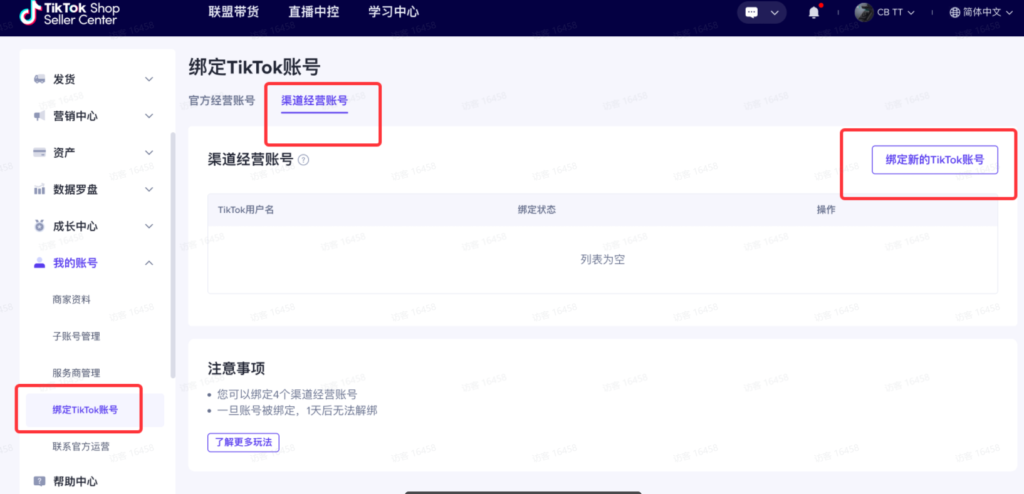Click the TikTok用户名 column header
The image size is (1024, 494).
(246, 209)
